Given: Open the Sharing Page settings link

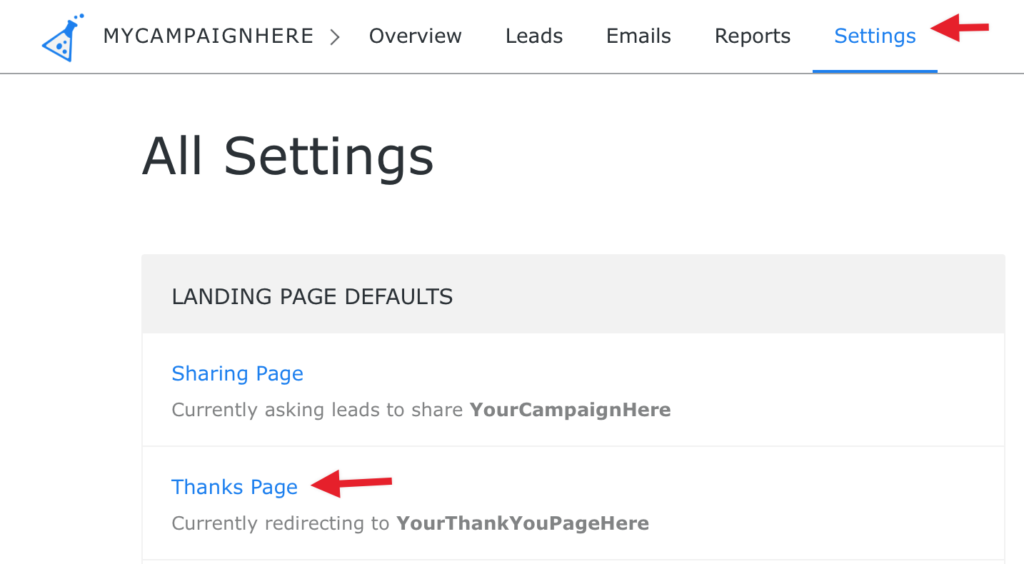Looking at the screenshot, I should click(x=237, y=373).
